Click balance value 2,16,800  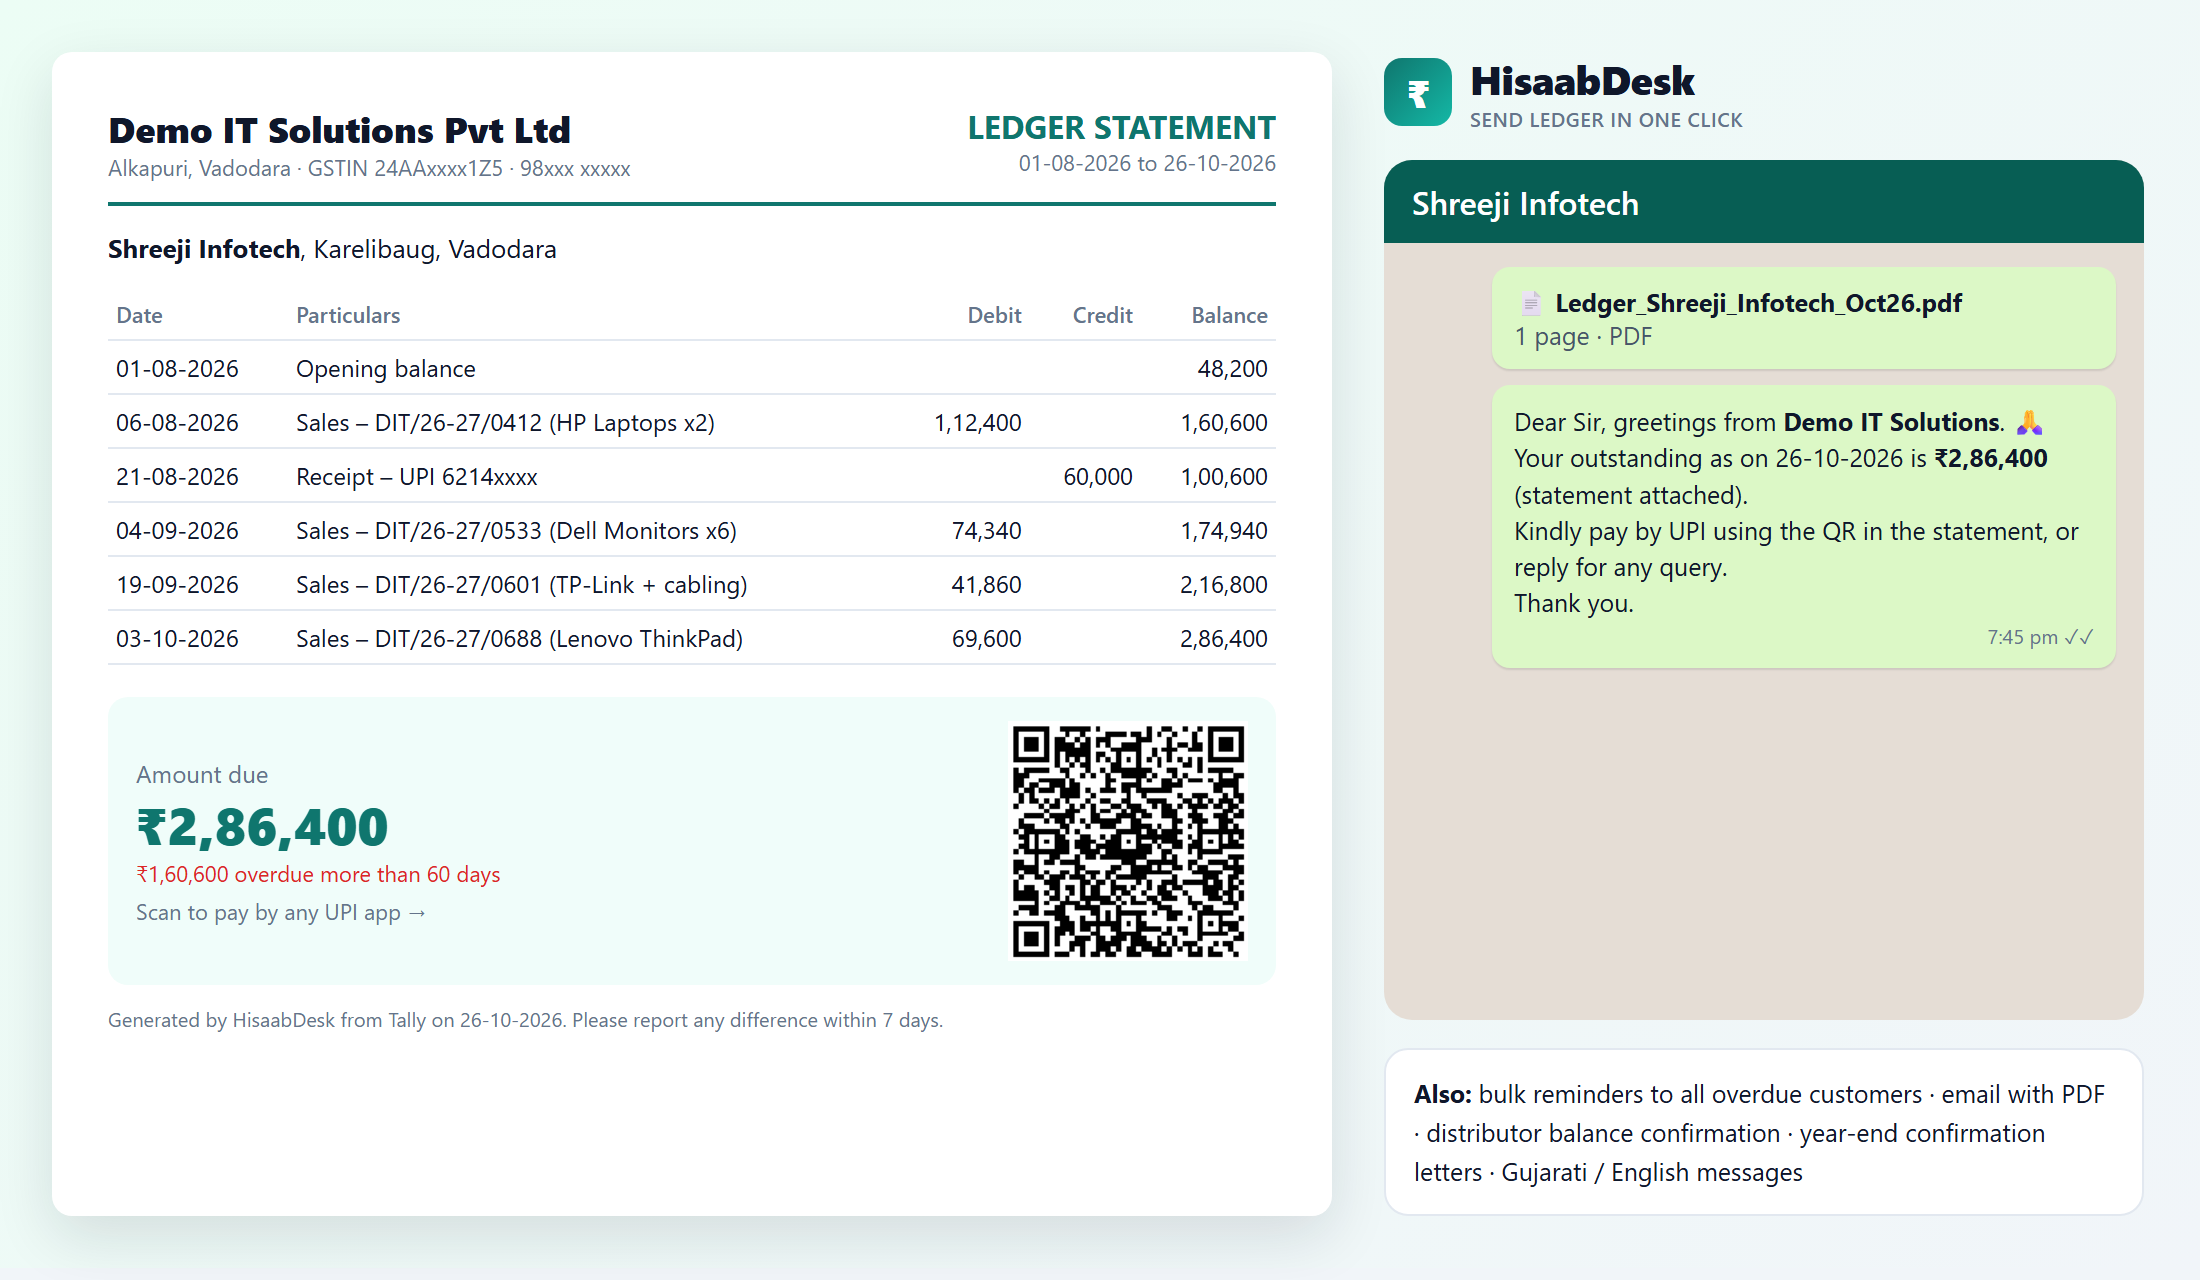[x=1223, y=585]
